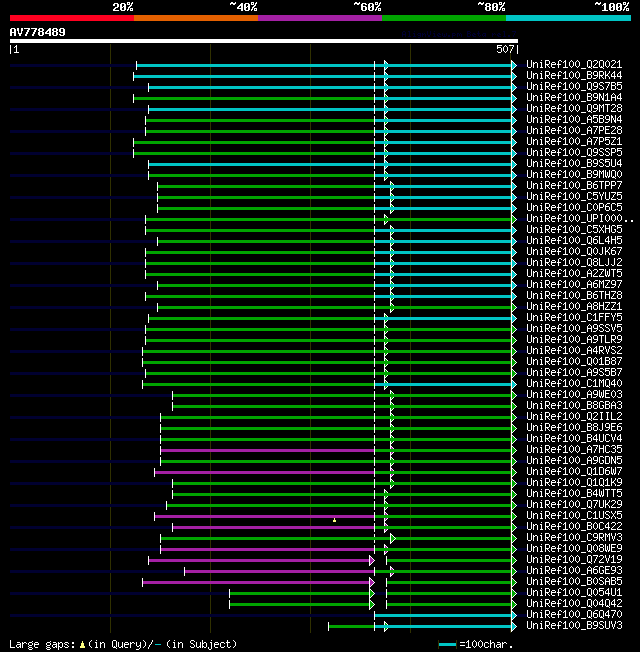Open subject UniRef100_B4UCV4
640x652 pixels.
[574, 438]
